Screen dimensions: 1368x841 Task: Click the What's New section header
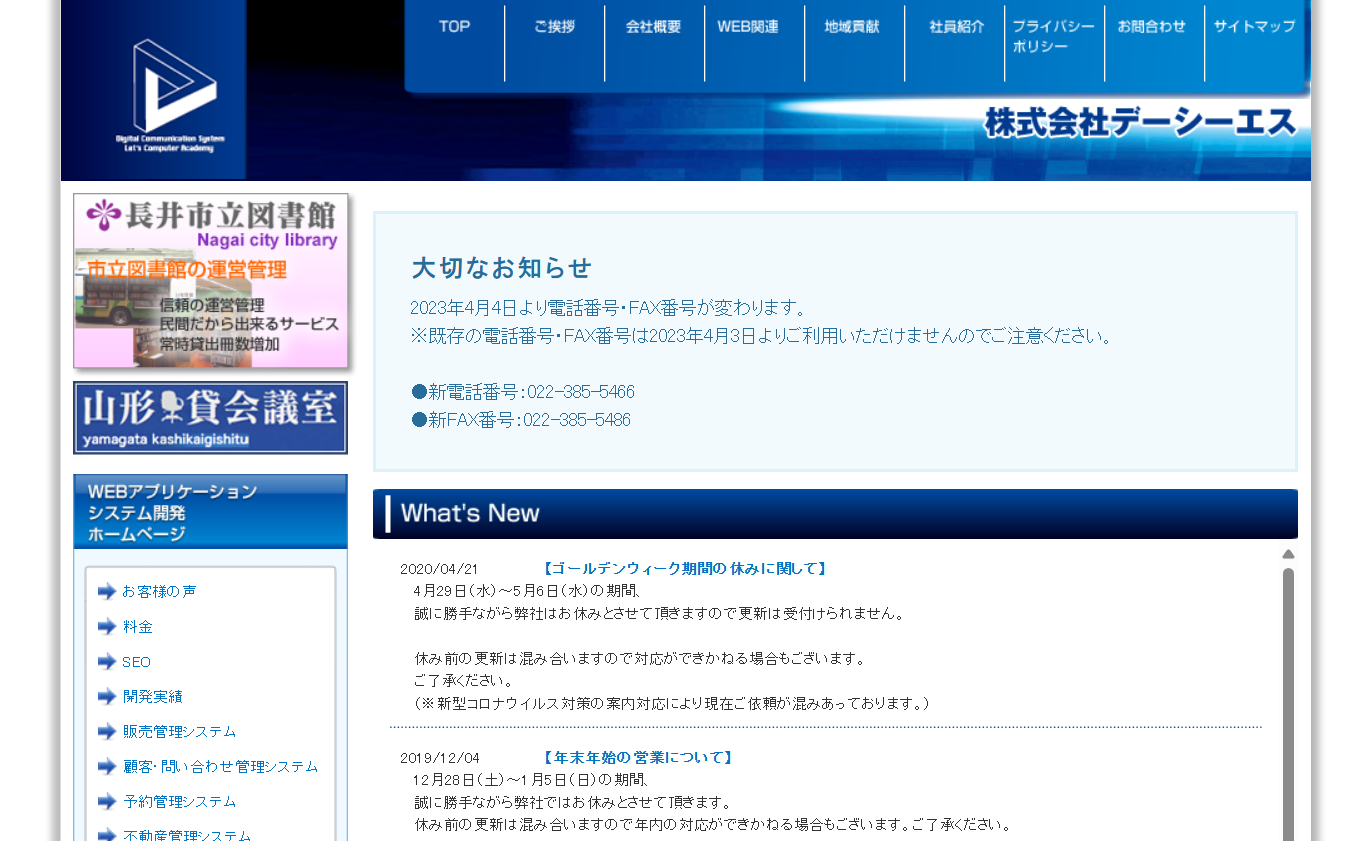point(835,514)
